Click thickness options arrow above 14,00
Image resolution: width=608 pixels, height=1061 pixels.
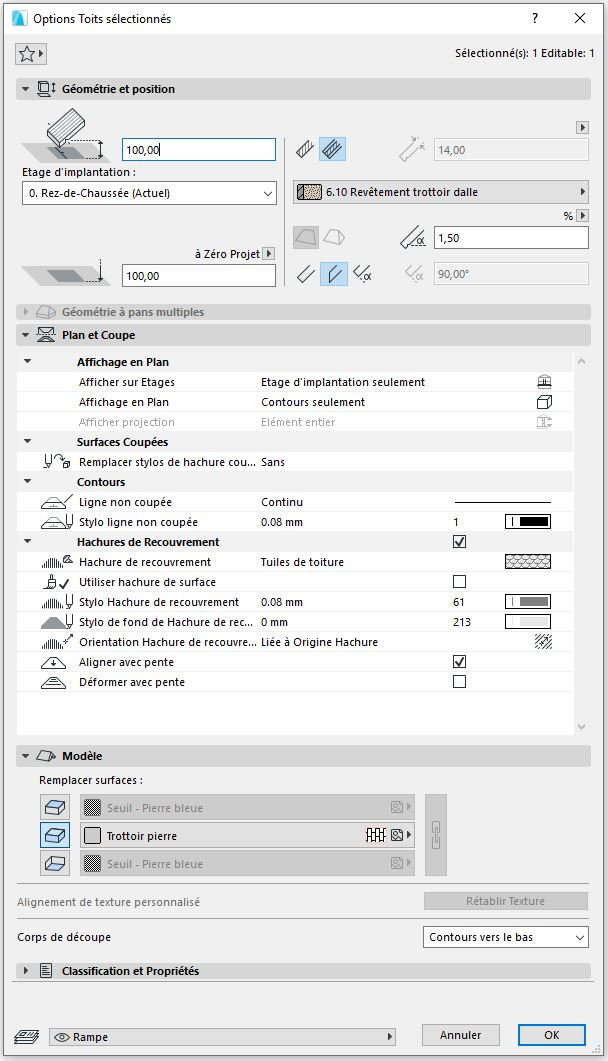click(x=582, y=127)
